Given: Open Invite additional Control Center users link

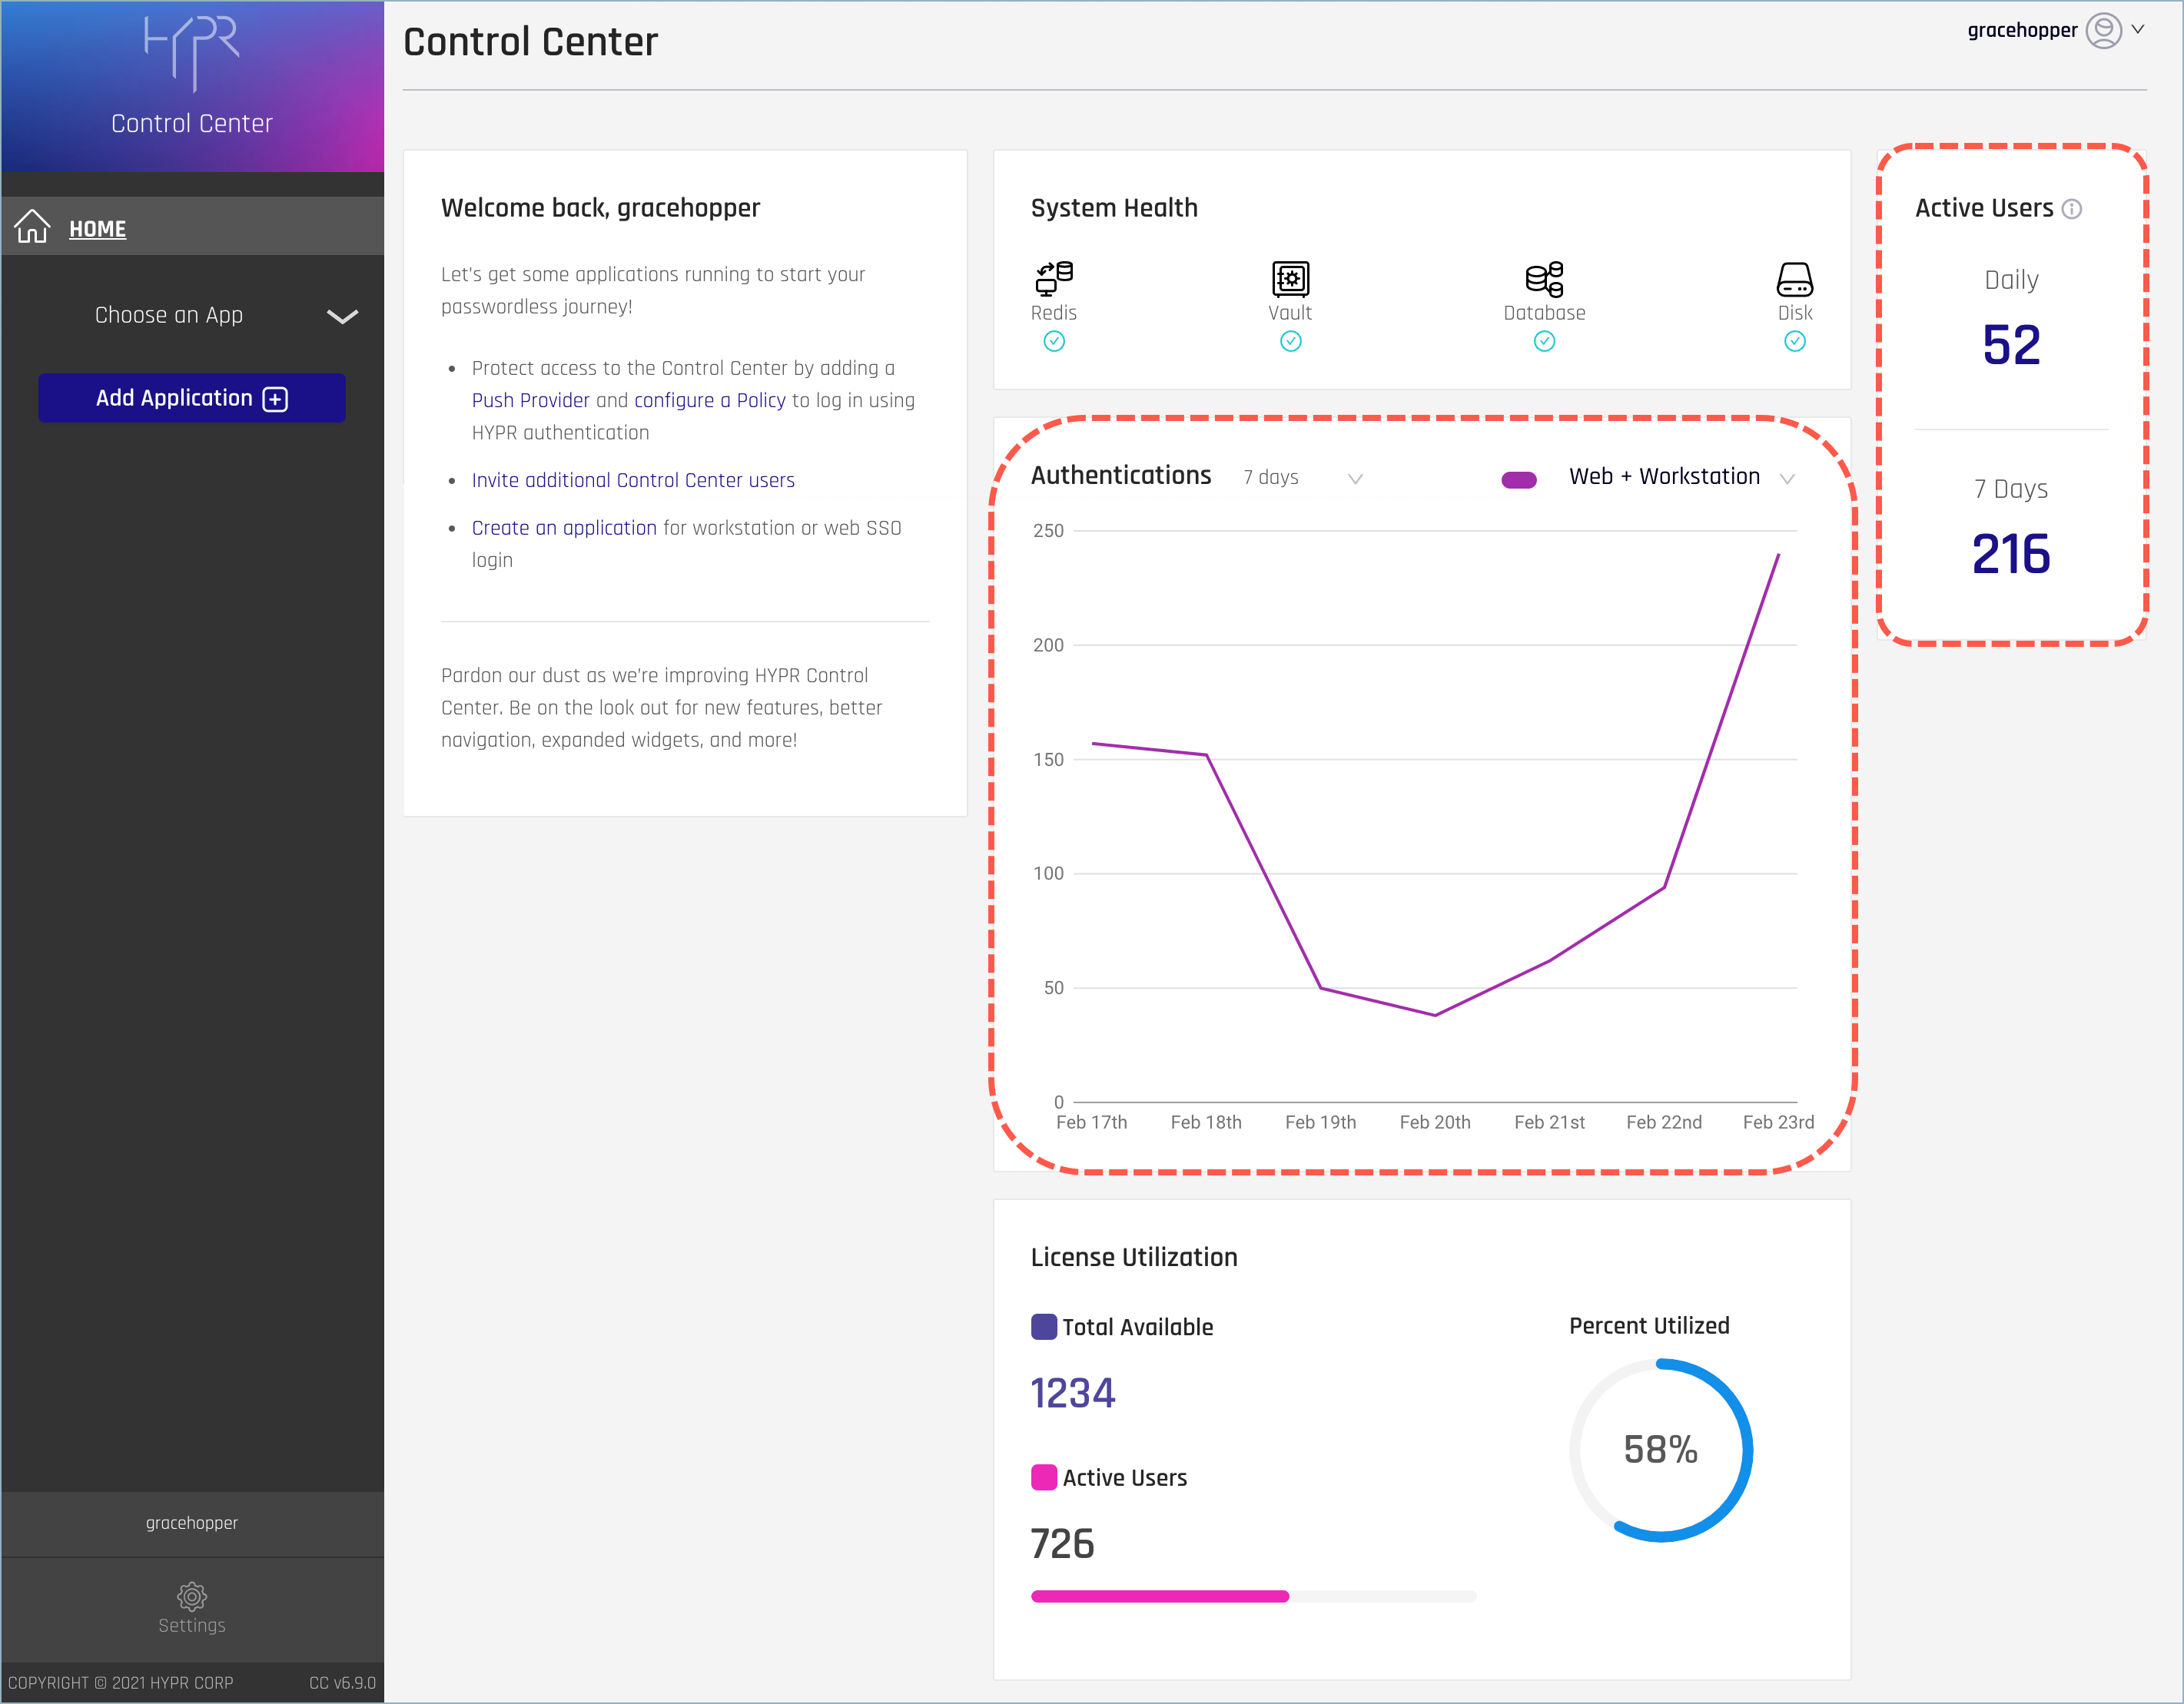Looking at the screenshot, I should [x=633, y=480].
